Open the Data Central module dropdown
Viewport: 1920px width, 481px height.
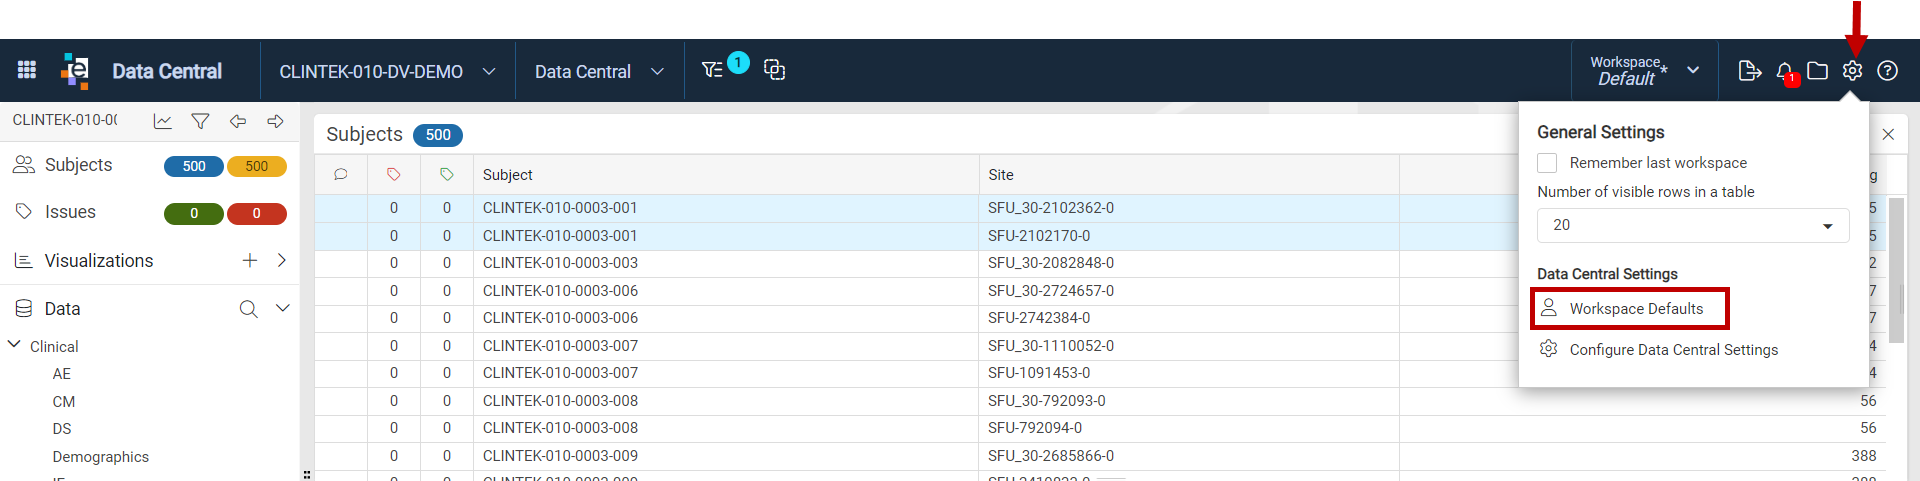[x=600, y=71]
